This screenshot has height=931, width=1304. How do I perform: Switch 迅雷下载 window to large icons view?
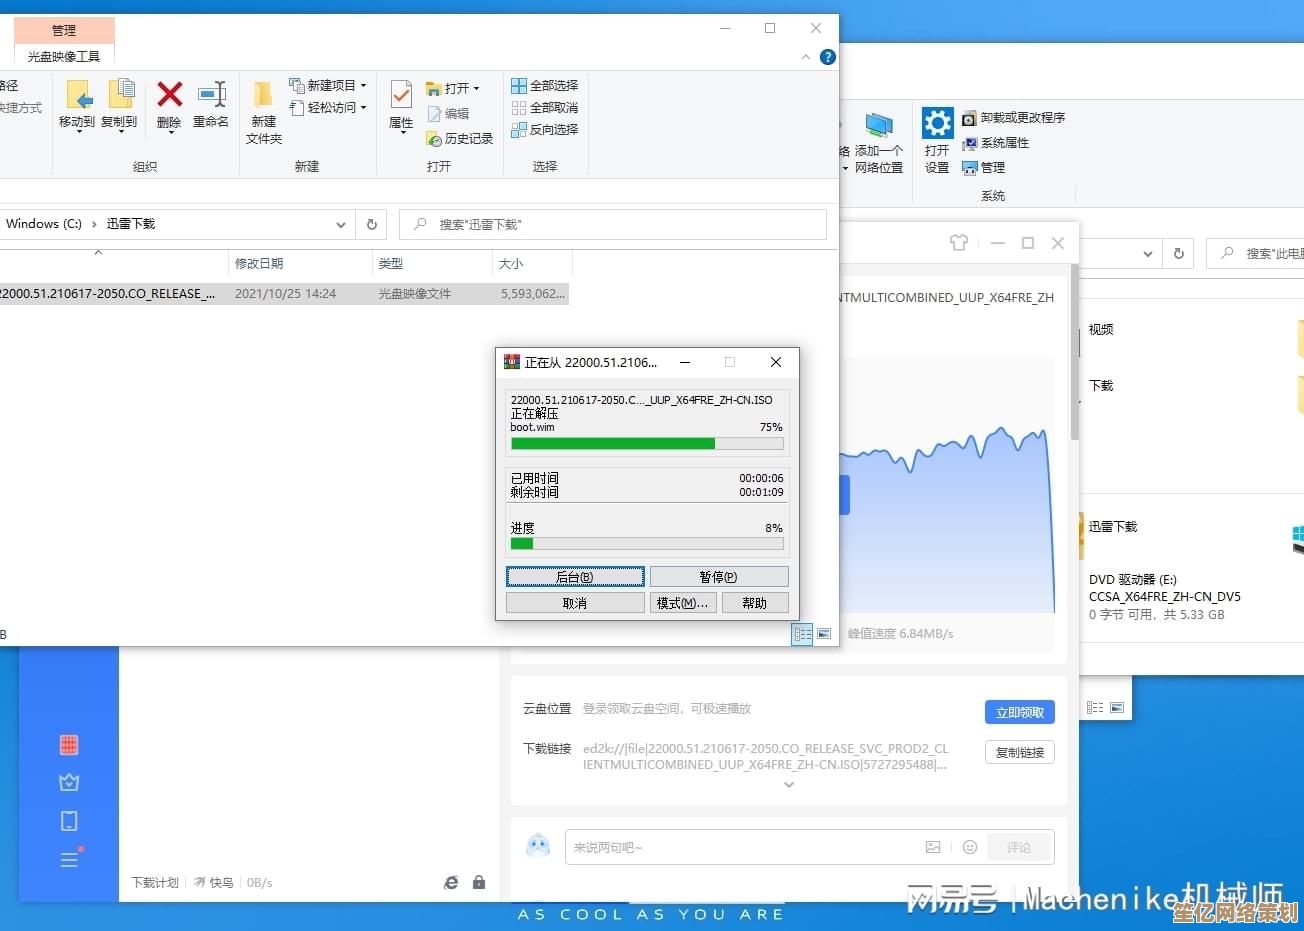pos(824,634)
